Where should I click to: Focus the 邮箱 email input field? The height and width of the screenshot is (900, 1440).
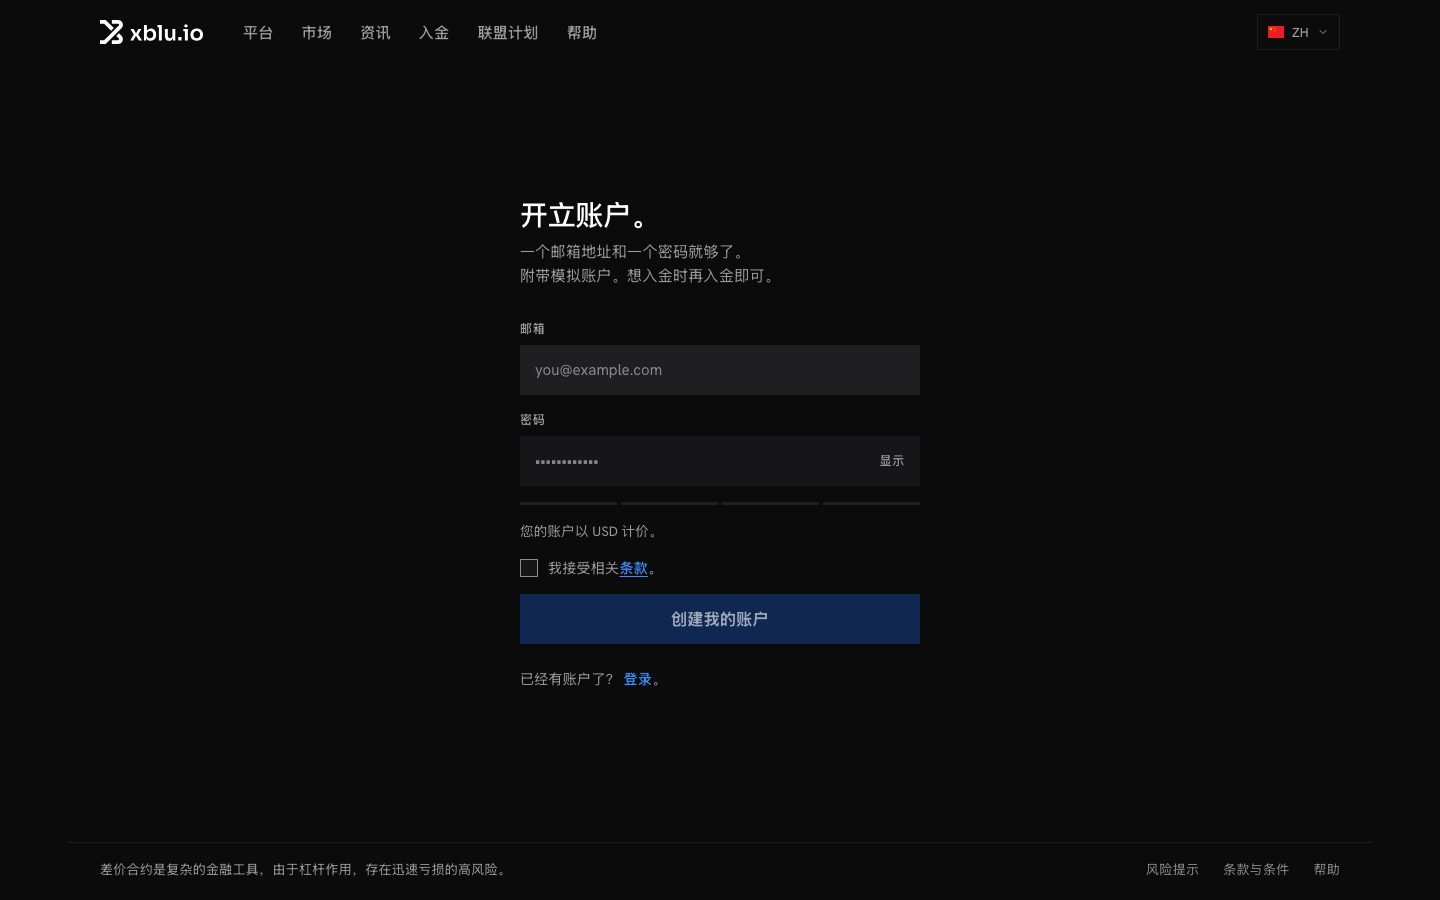(x=720, y=370)
